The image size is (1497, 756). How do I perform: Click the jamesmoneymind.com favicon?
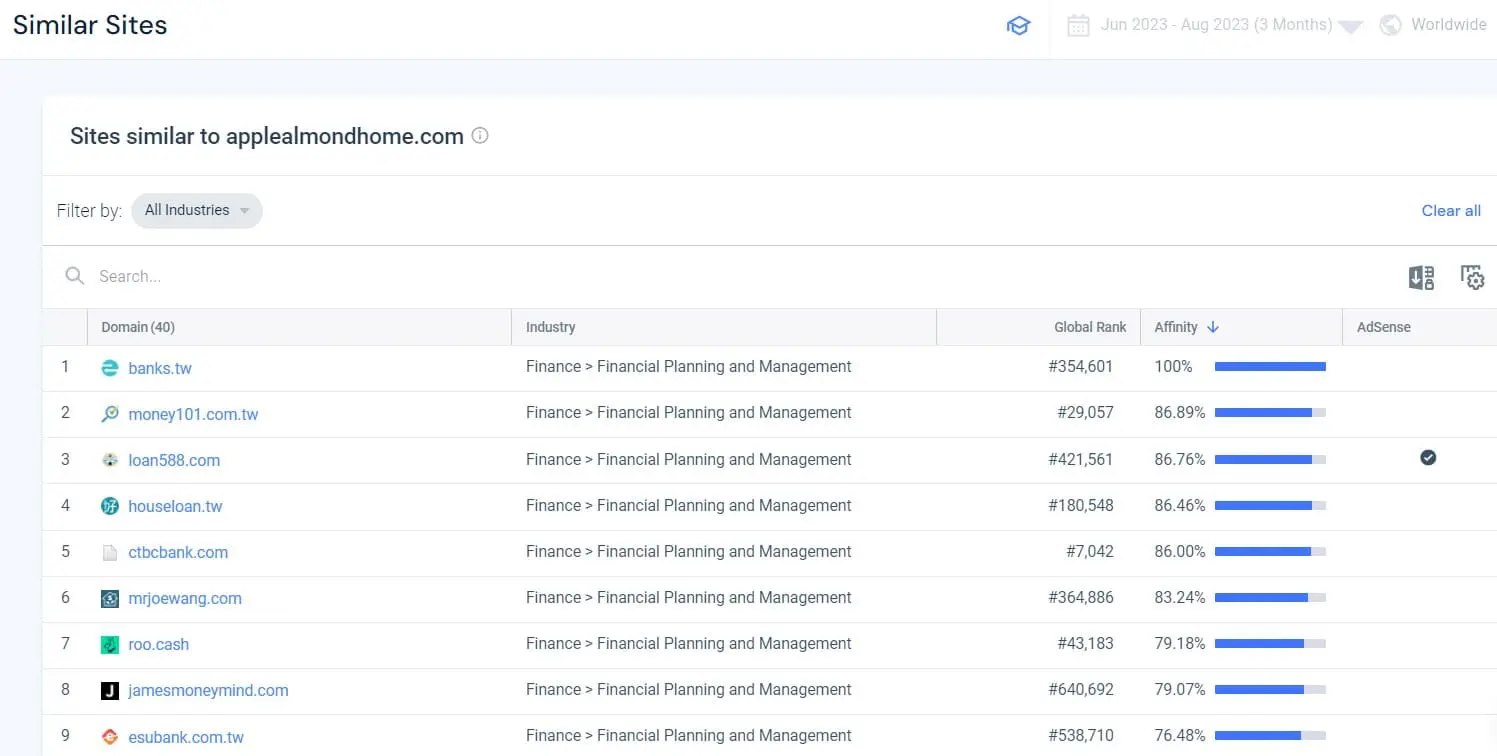(x=110, y=690)
